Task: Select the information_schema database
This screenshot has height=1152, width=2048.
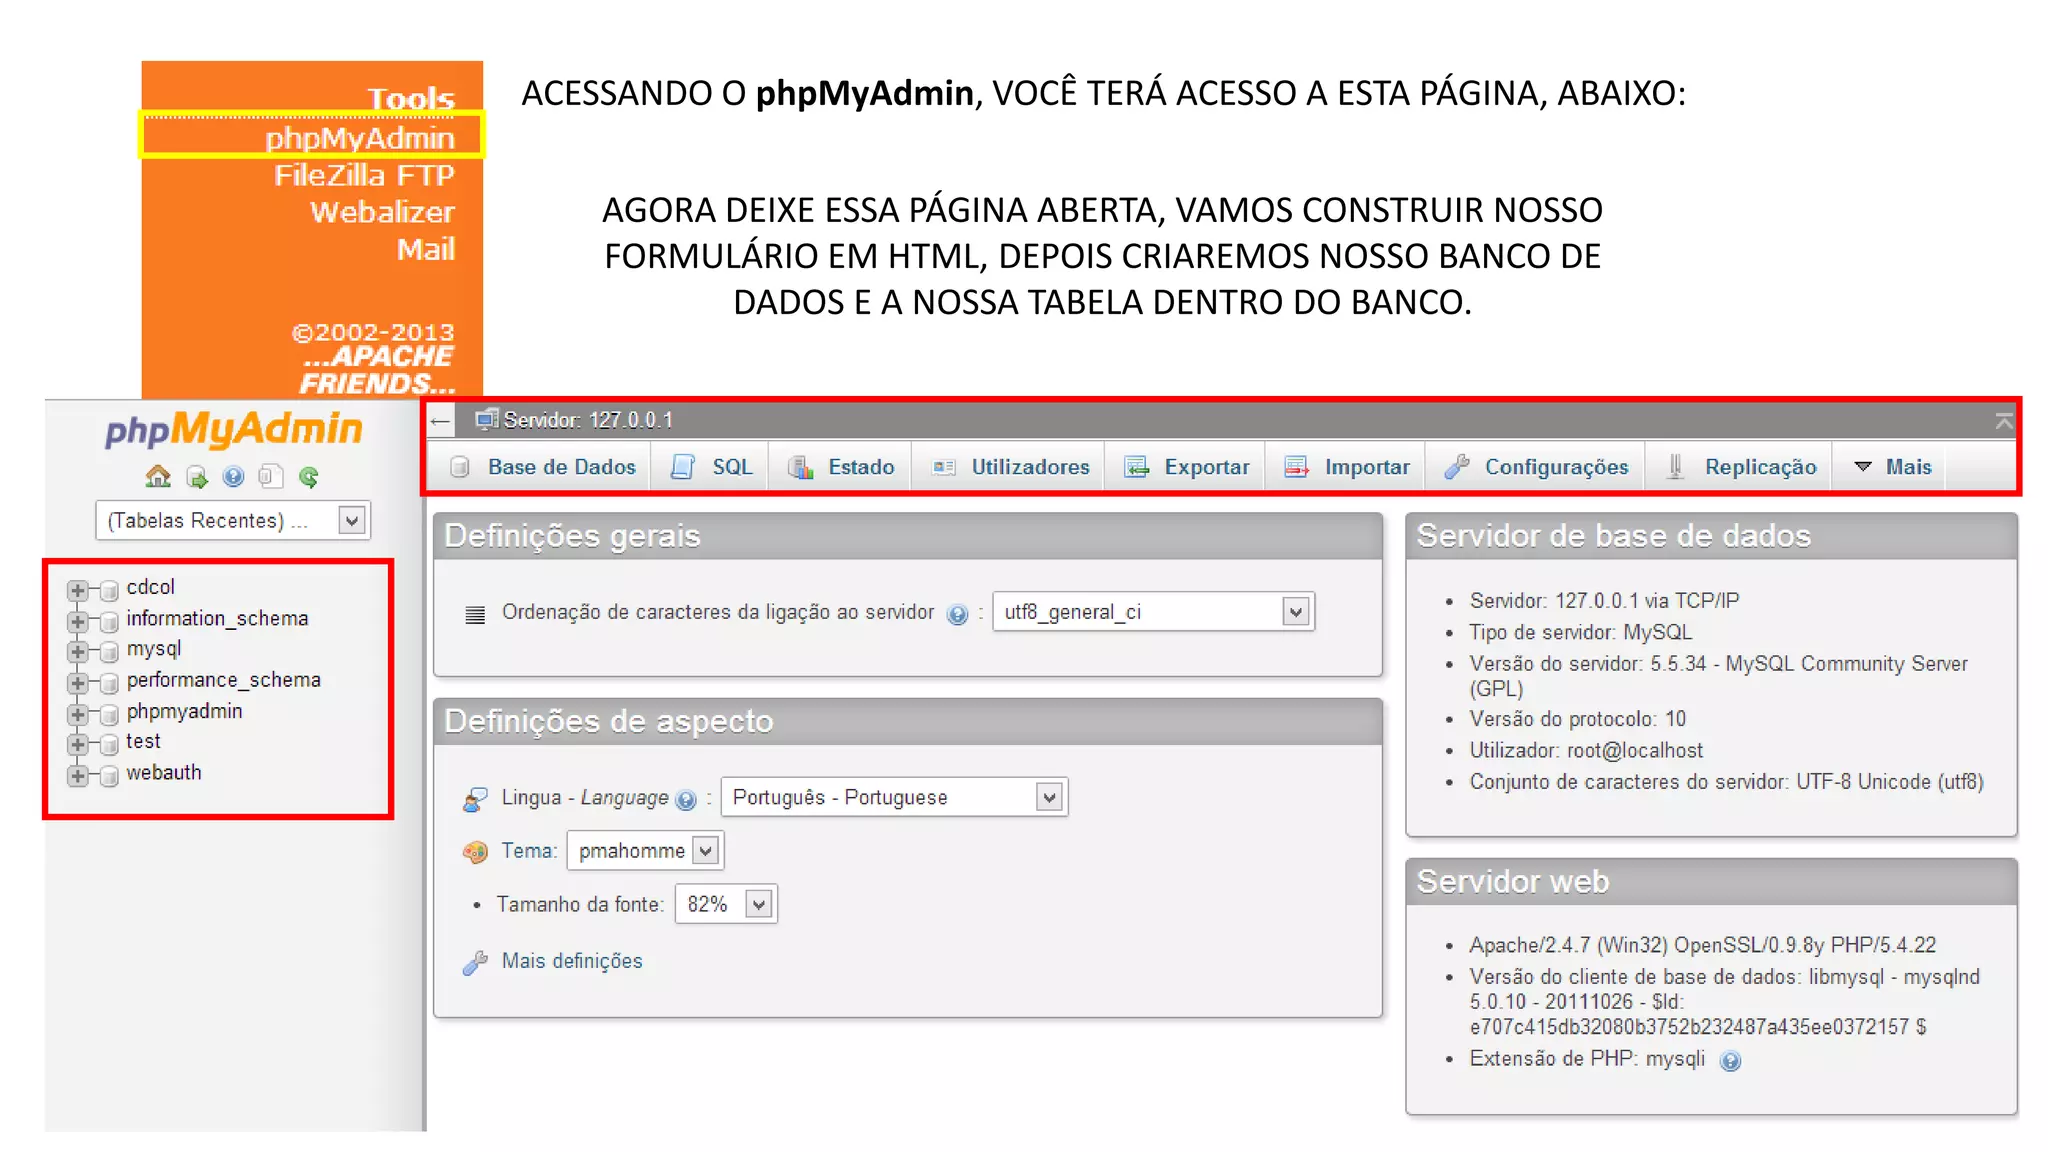Action: click(217, 619)
